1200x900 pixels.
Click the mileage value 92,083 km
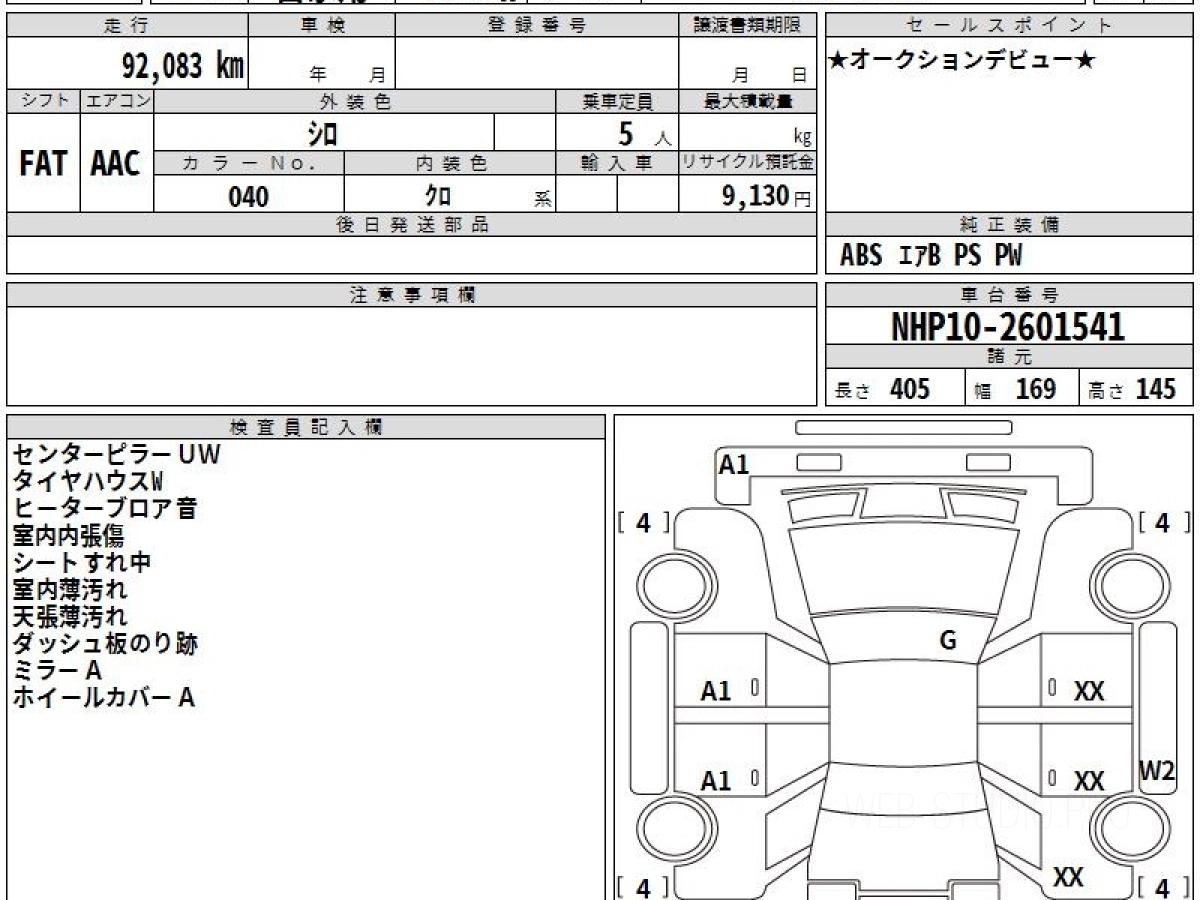tap(183, 66)
